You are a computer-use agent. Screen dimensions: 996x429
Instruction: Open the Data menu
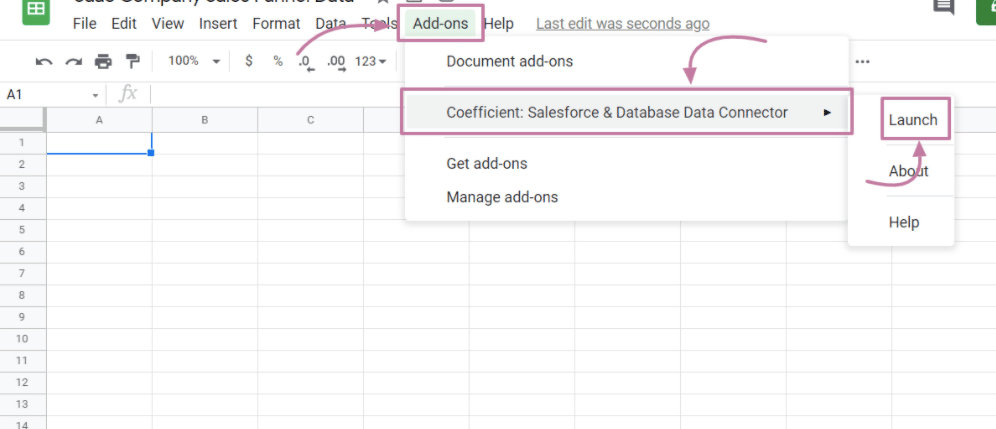click(x=330, y=24)
